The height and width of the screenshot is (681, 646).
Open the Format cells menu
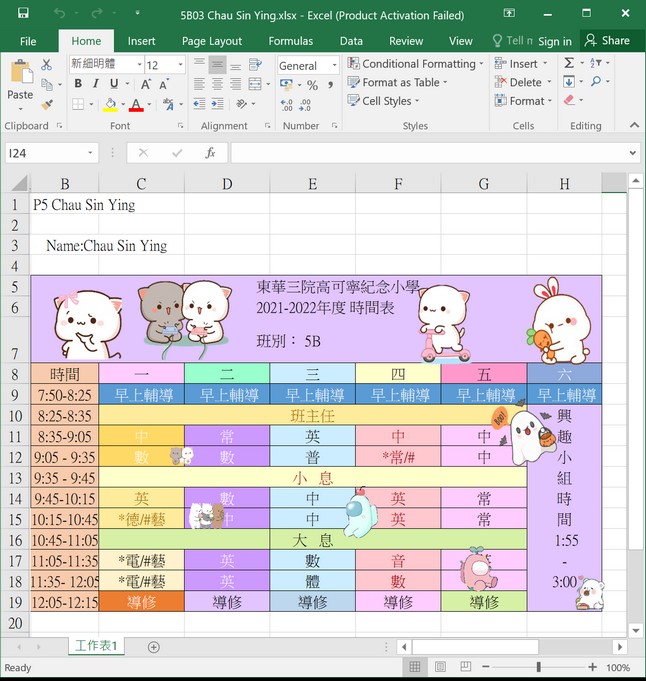point(523,101)
